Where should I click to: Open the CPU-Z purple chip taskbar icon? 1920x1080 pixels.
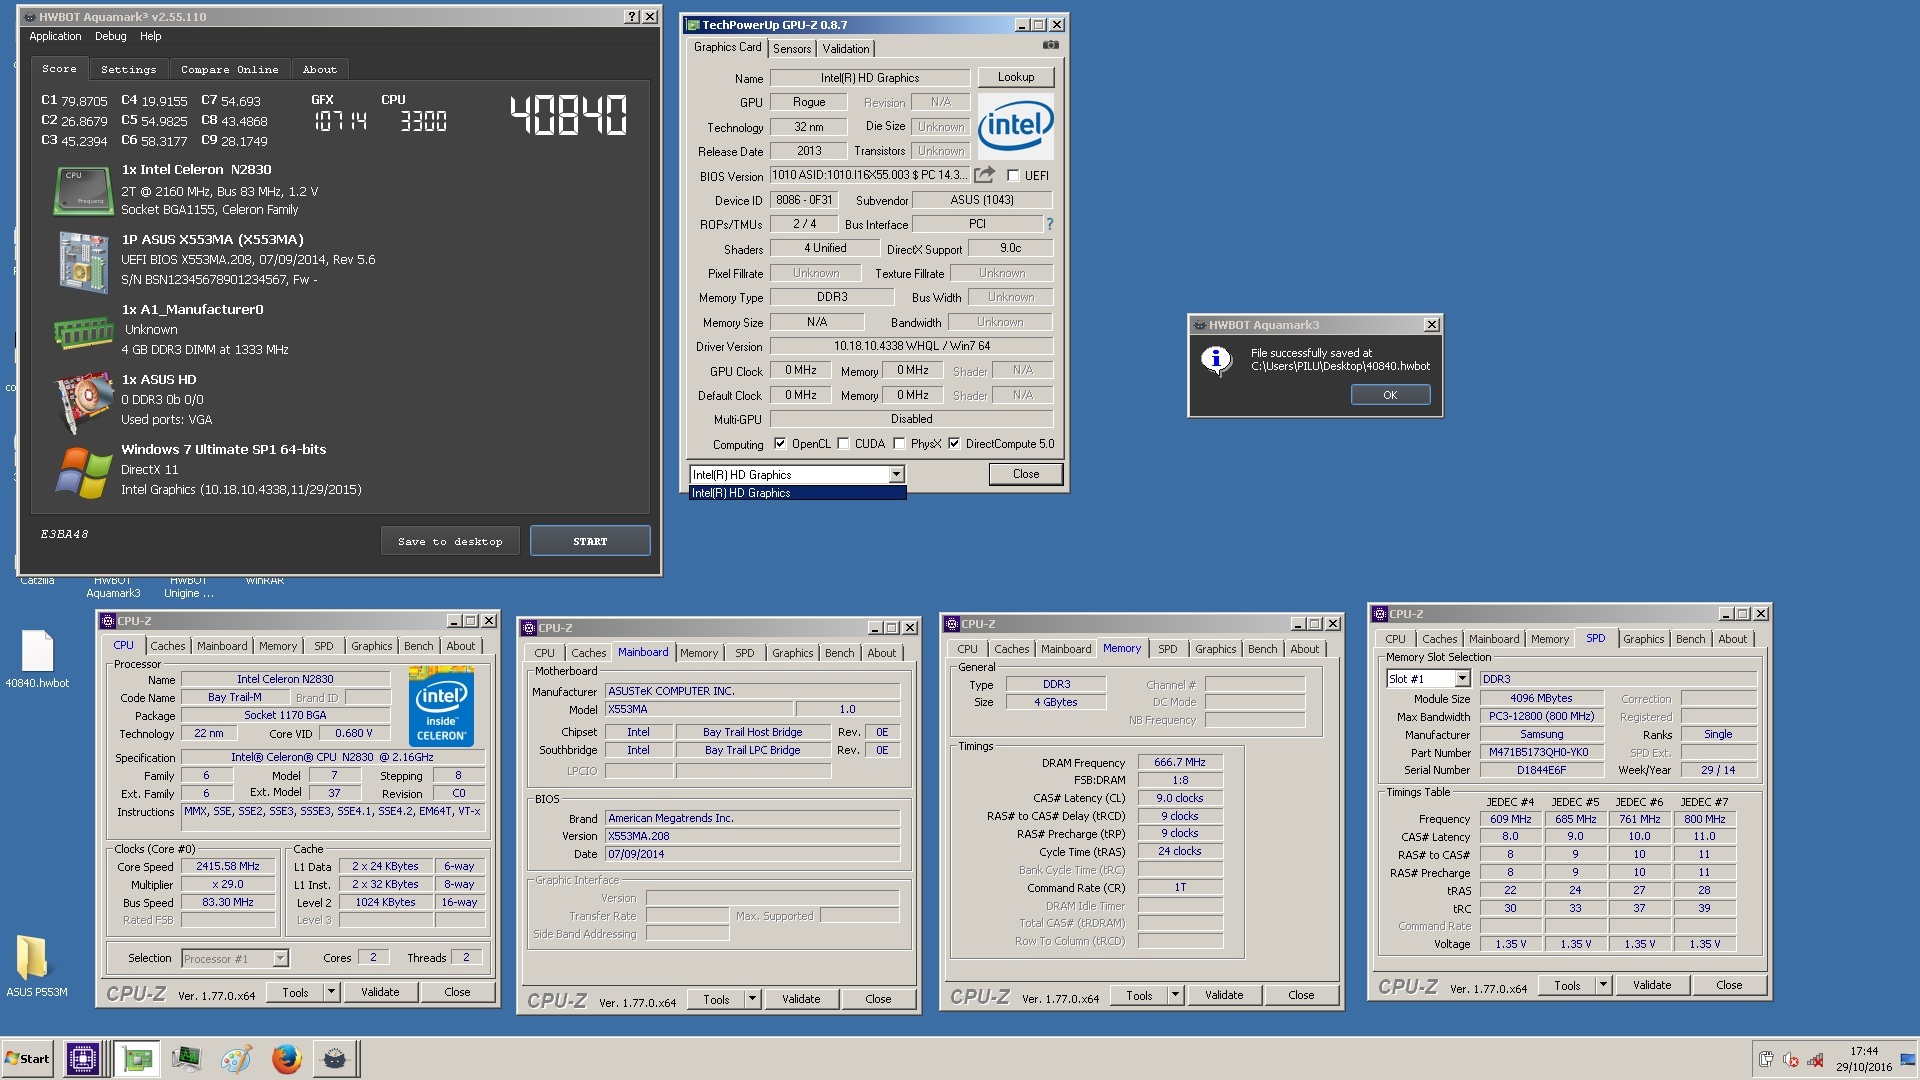tap(82, 1059)
